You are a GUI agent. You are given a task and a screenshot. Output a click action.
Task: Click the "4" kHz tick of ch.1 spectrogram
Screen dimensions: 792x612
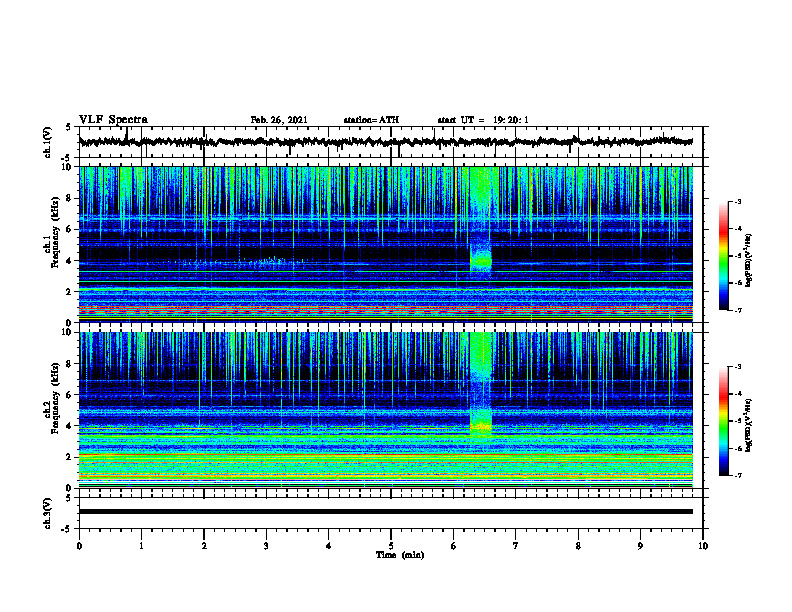click(70, 261)
